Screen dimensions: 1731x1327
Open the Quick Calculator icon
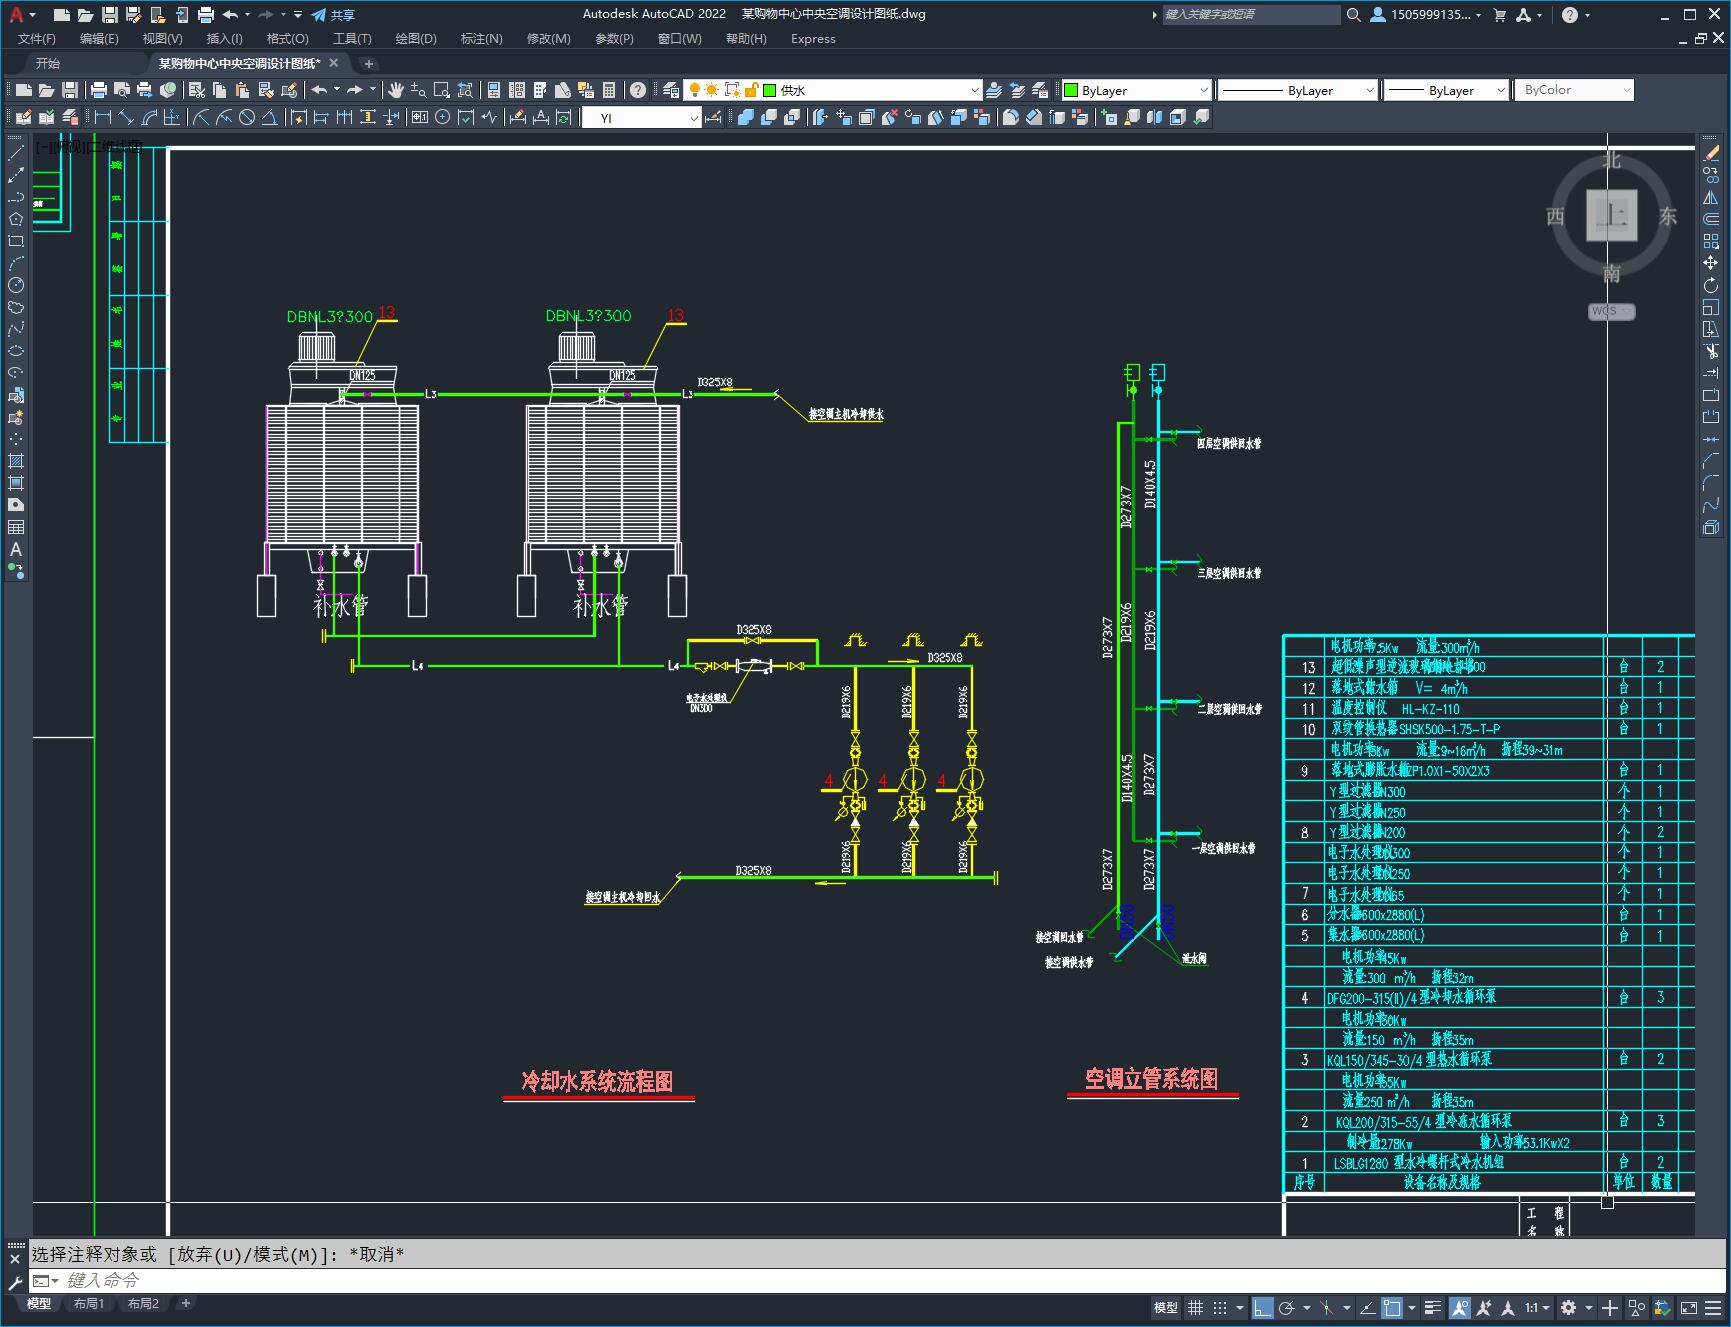coord(609,90)
